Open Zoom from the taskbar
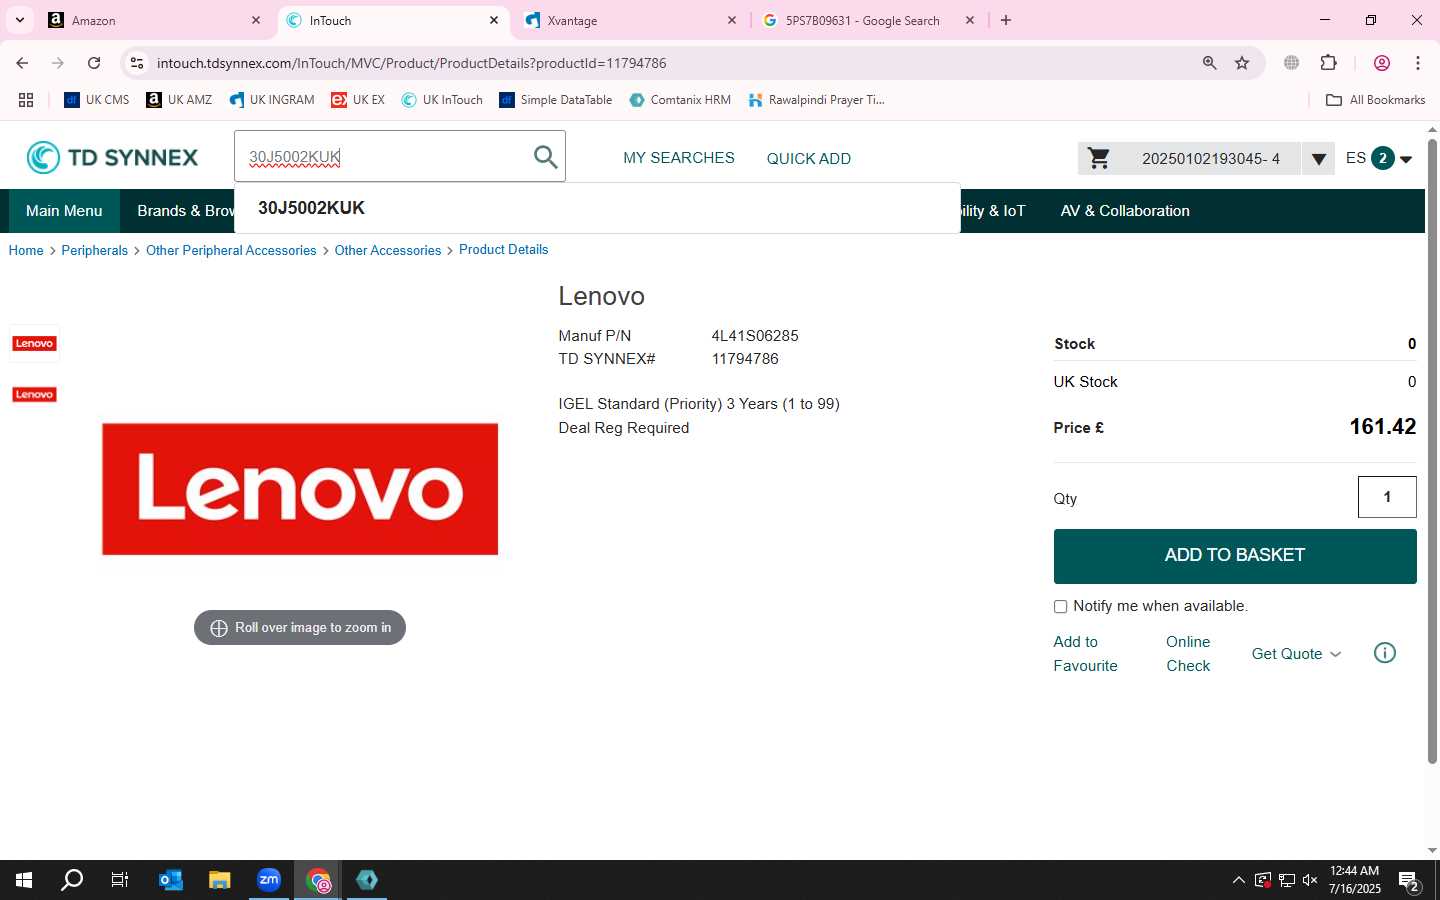Screen dimensions: 1440x900 (x=269, y=880)
